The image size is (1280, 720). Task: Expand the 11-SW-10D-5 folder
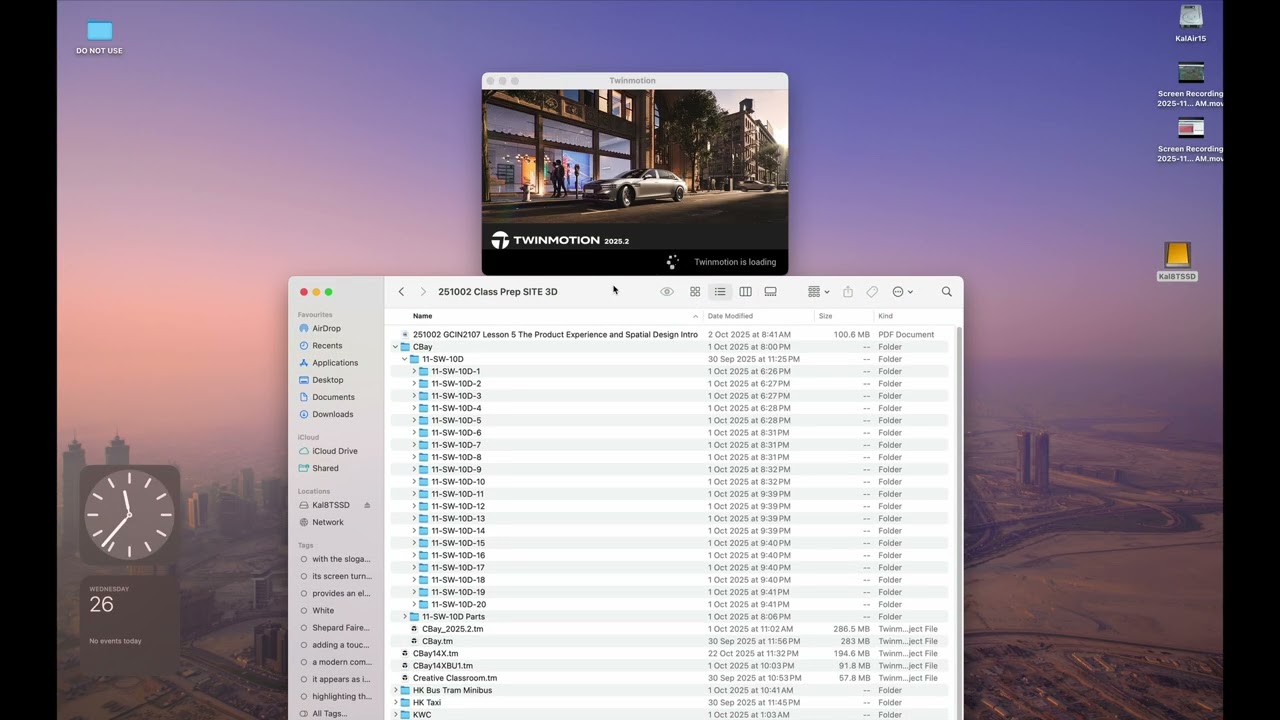pos(414,420)
